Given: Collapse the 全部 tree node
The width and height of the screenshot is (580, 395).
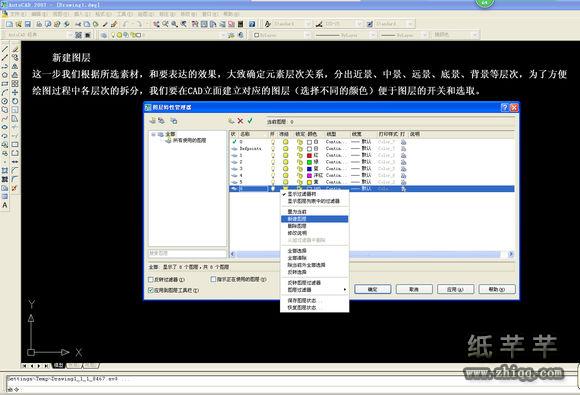Looking at the screenshot, I should pyautogui.click(x=154, y=134).
